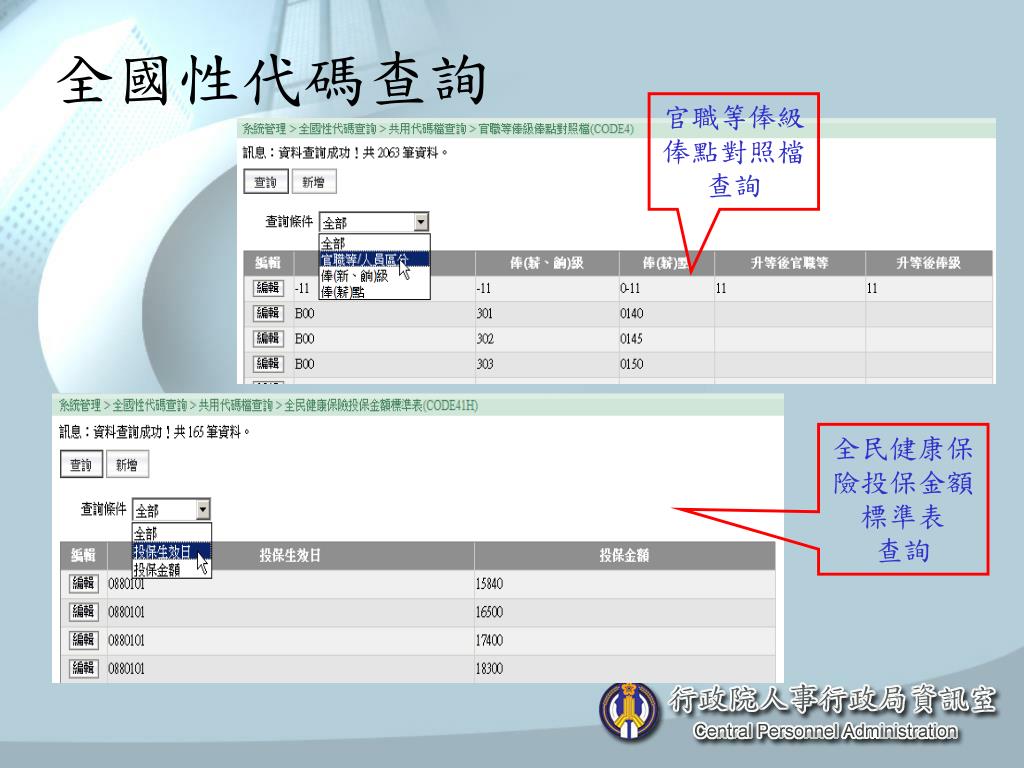Click the 升等後官職等 column header
Image resolution: width=1024 pixels, height=768 pixels.
(790, 263)
